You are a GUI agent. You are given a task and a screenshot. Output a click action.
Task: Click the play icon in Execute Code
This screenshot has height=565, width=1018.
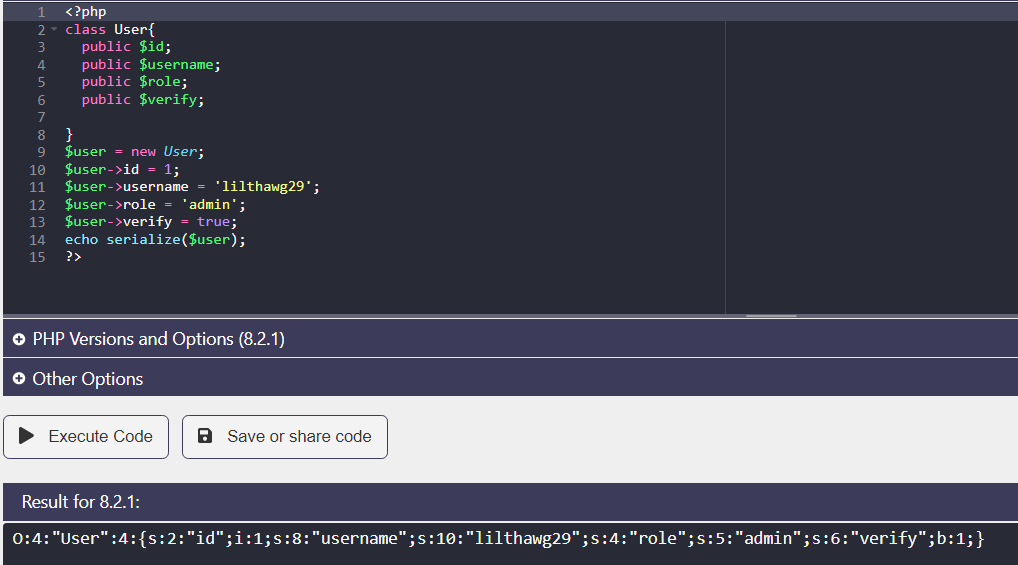[27, 436]
